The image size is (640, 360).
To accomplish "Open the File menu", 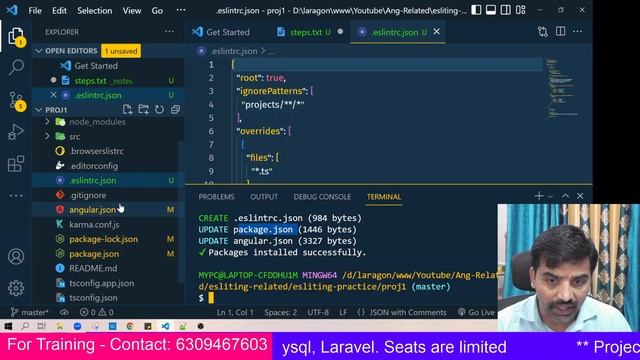I will 35,11.
